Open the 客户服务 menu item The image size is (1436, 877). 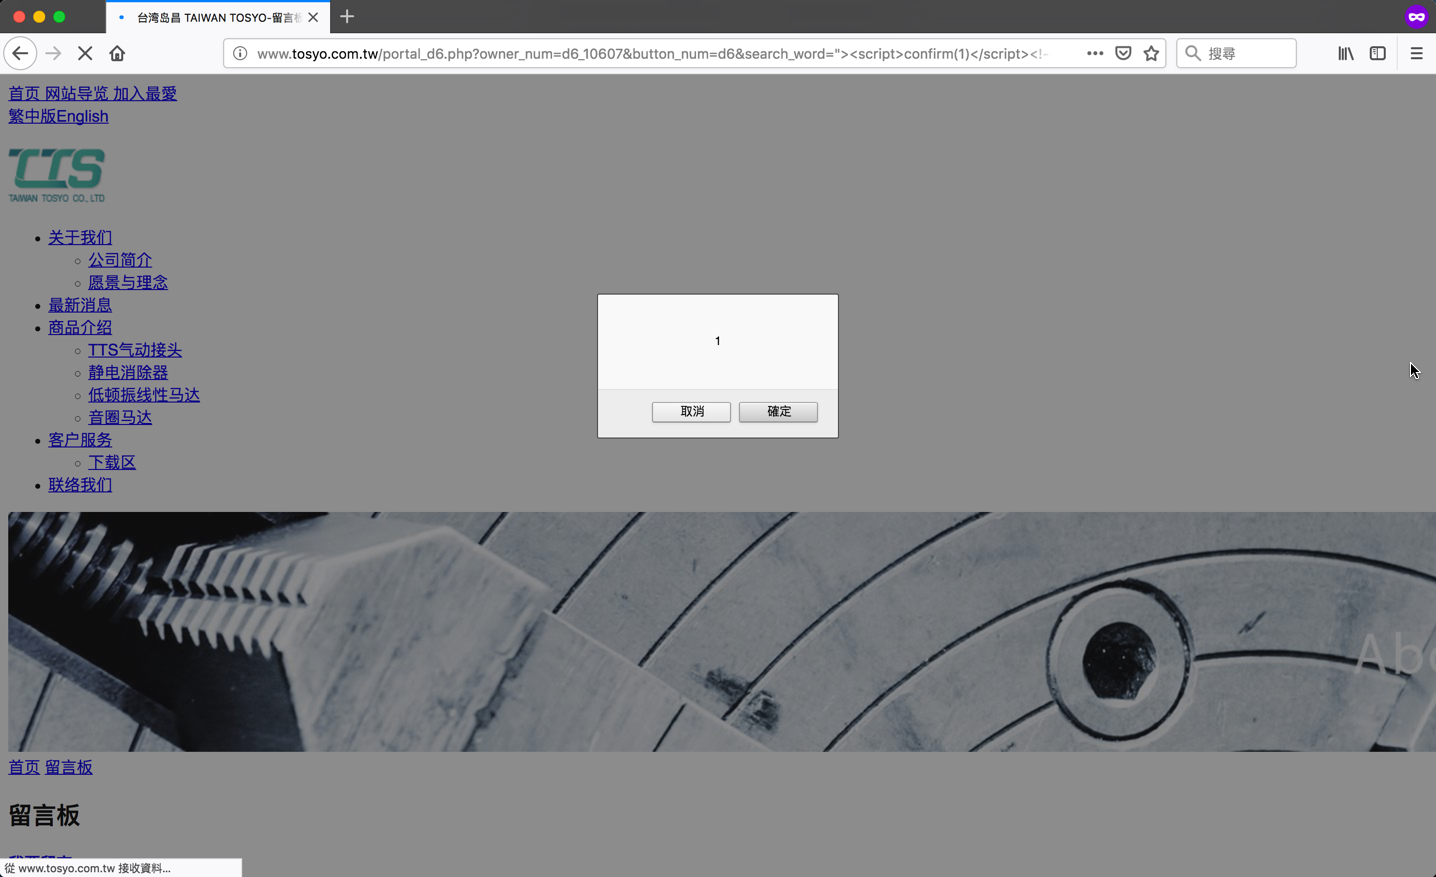pyautogui.click(x=80, y=440)
